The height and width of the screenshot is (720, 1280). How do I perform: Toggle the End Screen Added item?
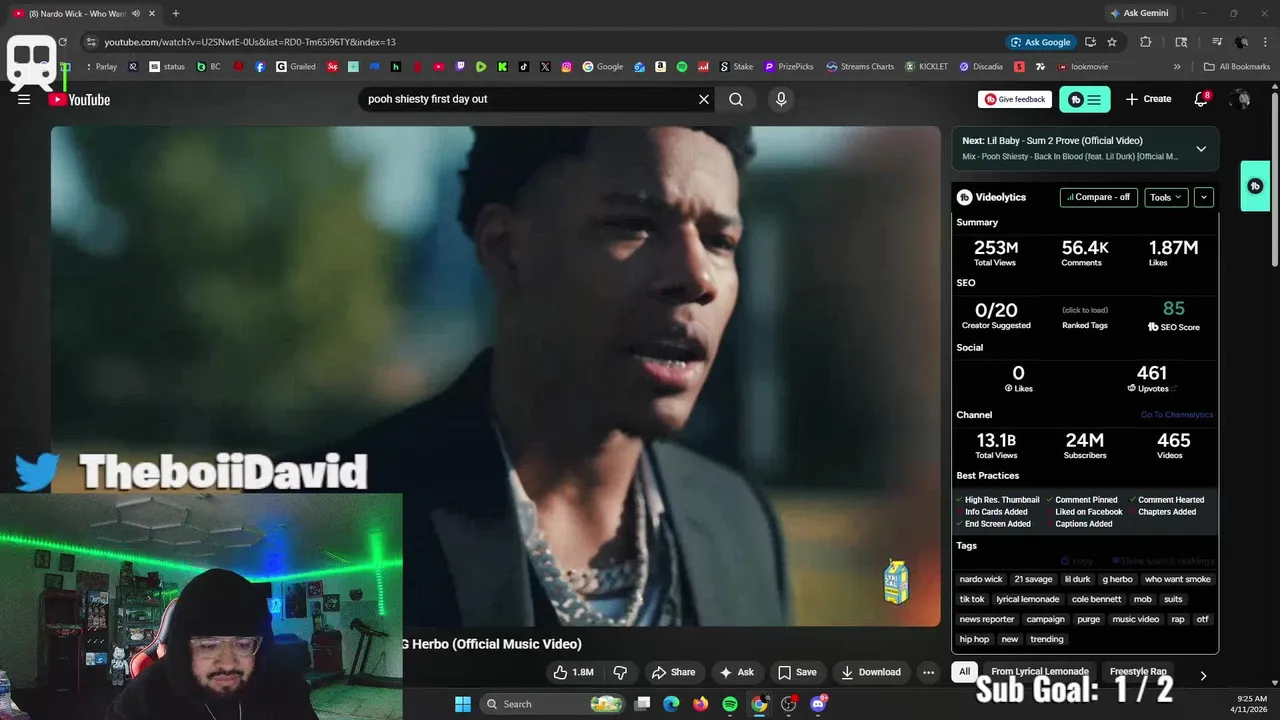point(994,524)
